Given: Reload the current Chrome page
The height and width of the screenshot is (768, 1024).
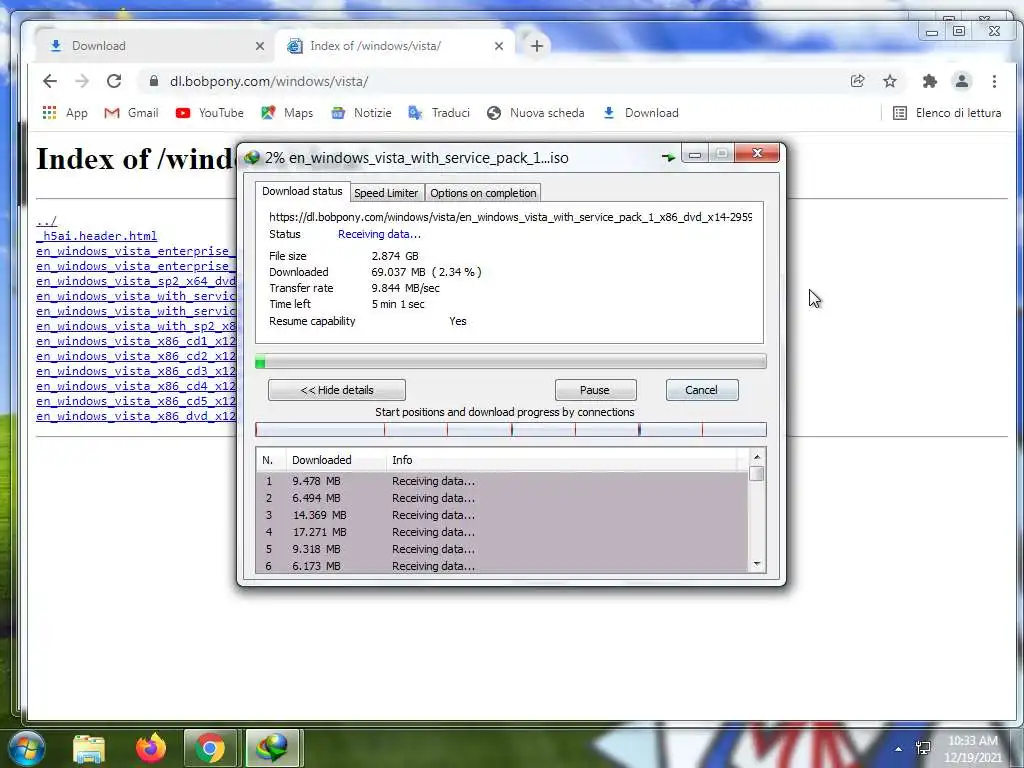Looking at the screenshot, I should (x=114, y=81).
